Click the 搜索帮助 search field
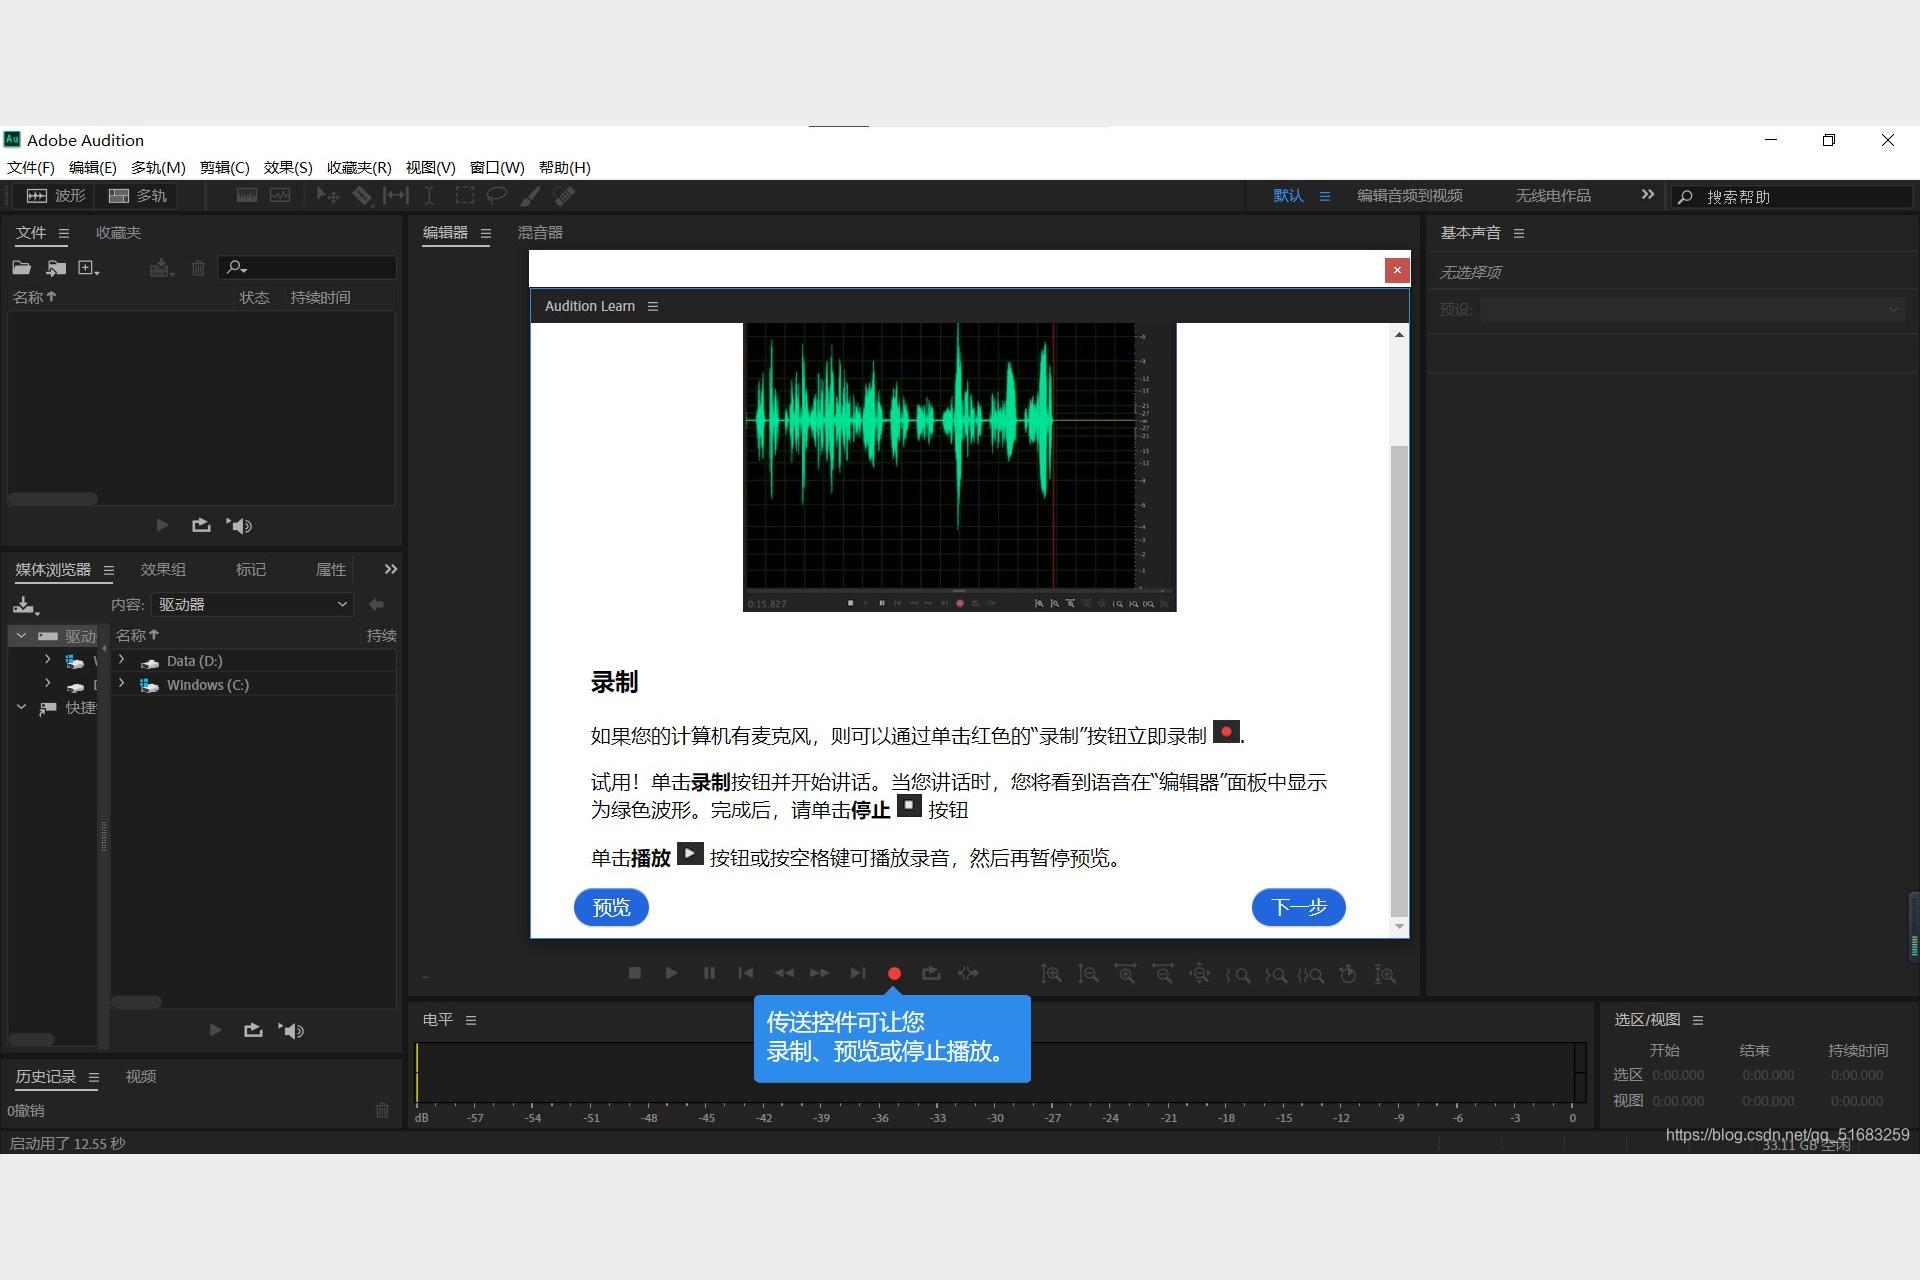Image resolution: width=1920 pixels, height=1280 pixels. pyautogui.click(x=1793, y=197)
